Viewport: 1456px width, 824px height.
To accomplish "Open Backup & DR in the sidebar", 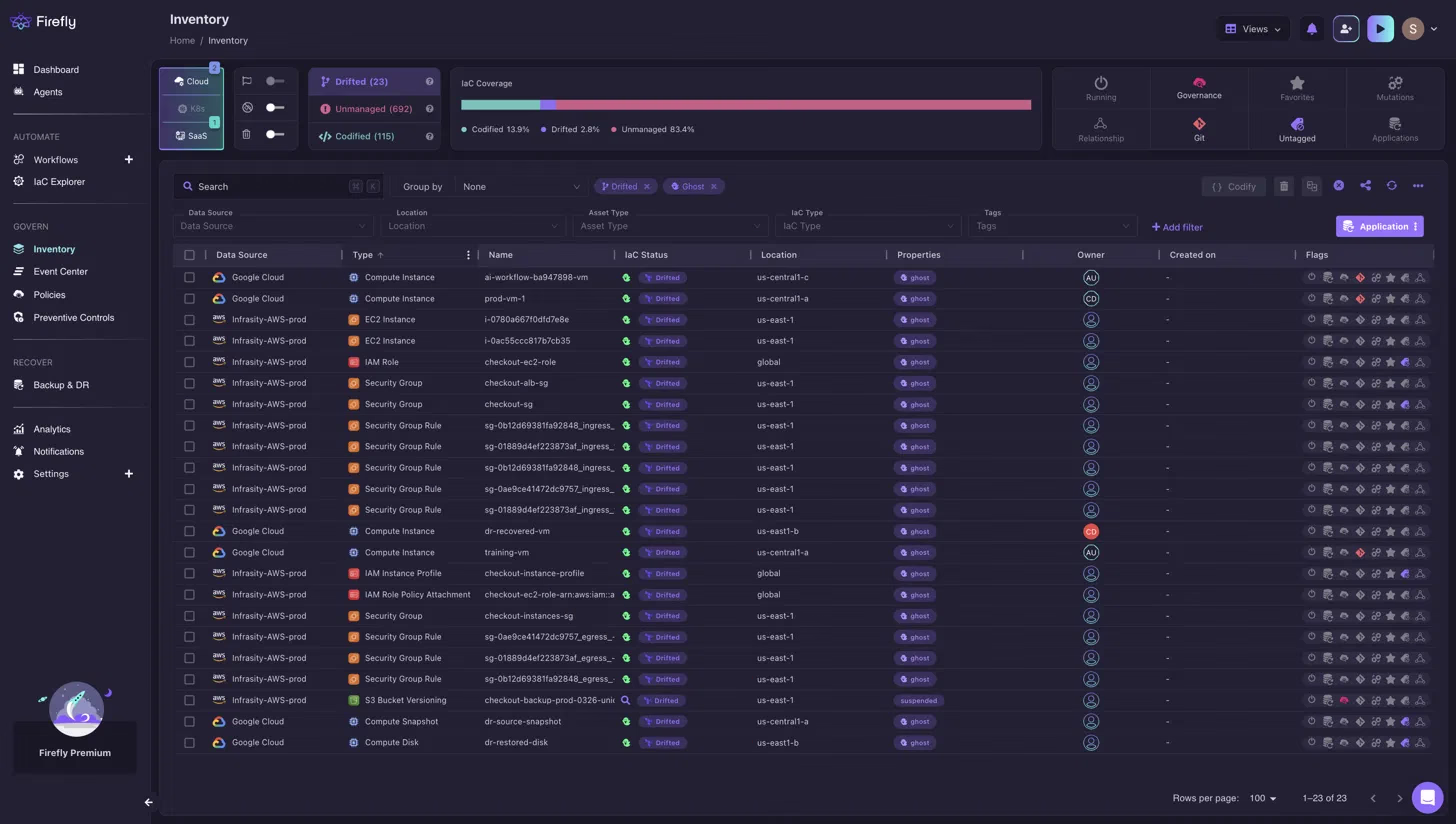I will click(x=61, y=385).
